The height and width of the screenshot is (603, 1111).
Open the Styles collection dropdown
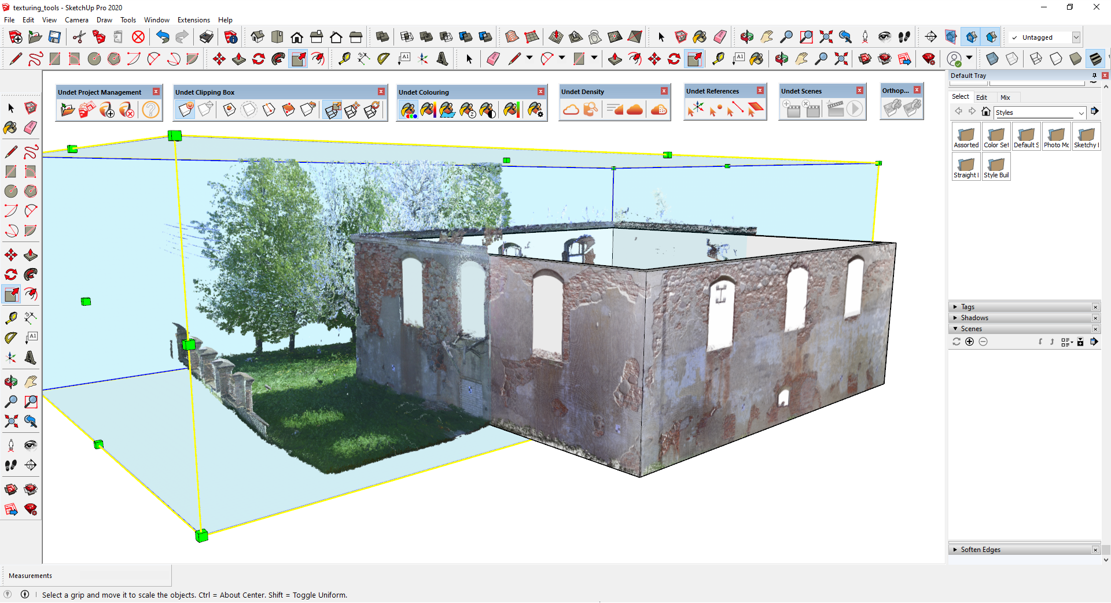(x=1081, y=112)
